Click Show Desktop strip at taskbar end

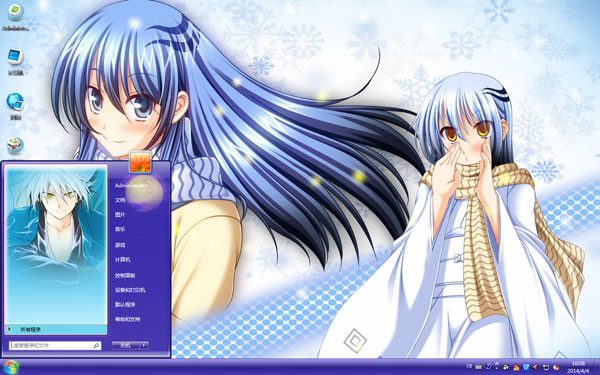(597, 367)
